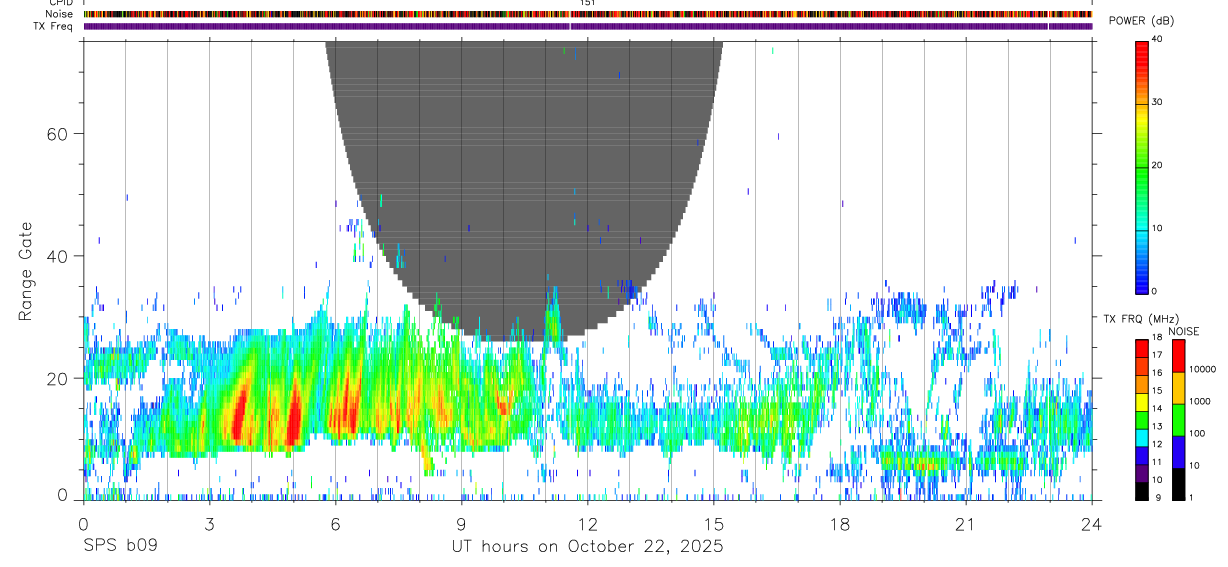Select the green 100-1000 NOISE colorbar segment

click(1177, 419)
